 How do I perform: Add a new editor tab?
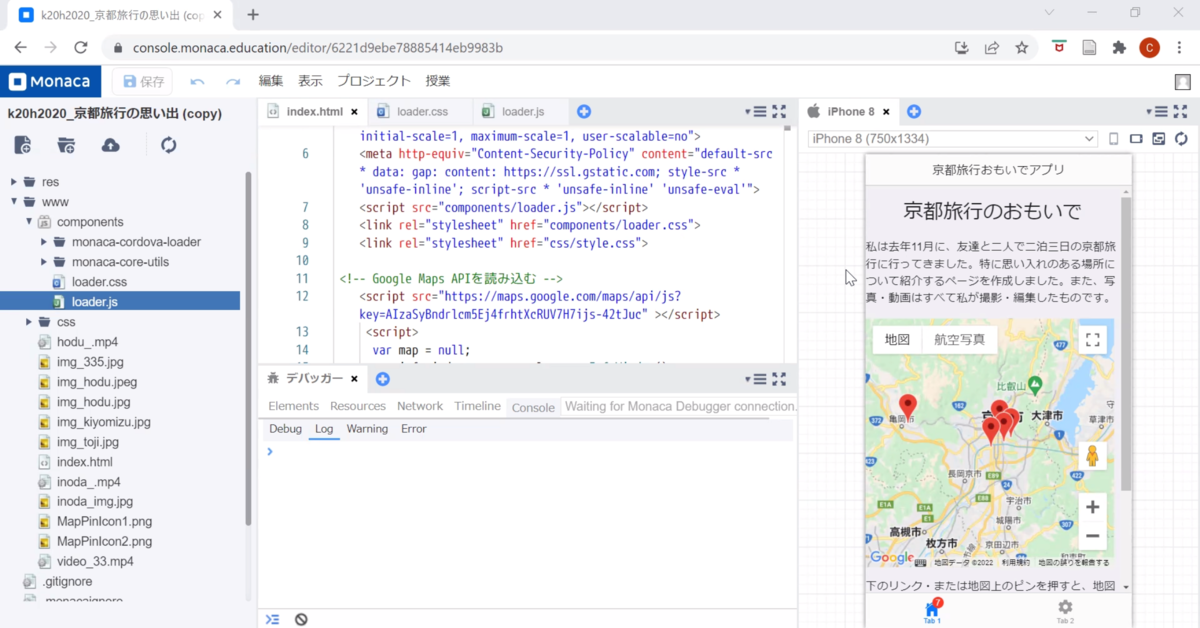[584, 112]
